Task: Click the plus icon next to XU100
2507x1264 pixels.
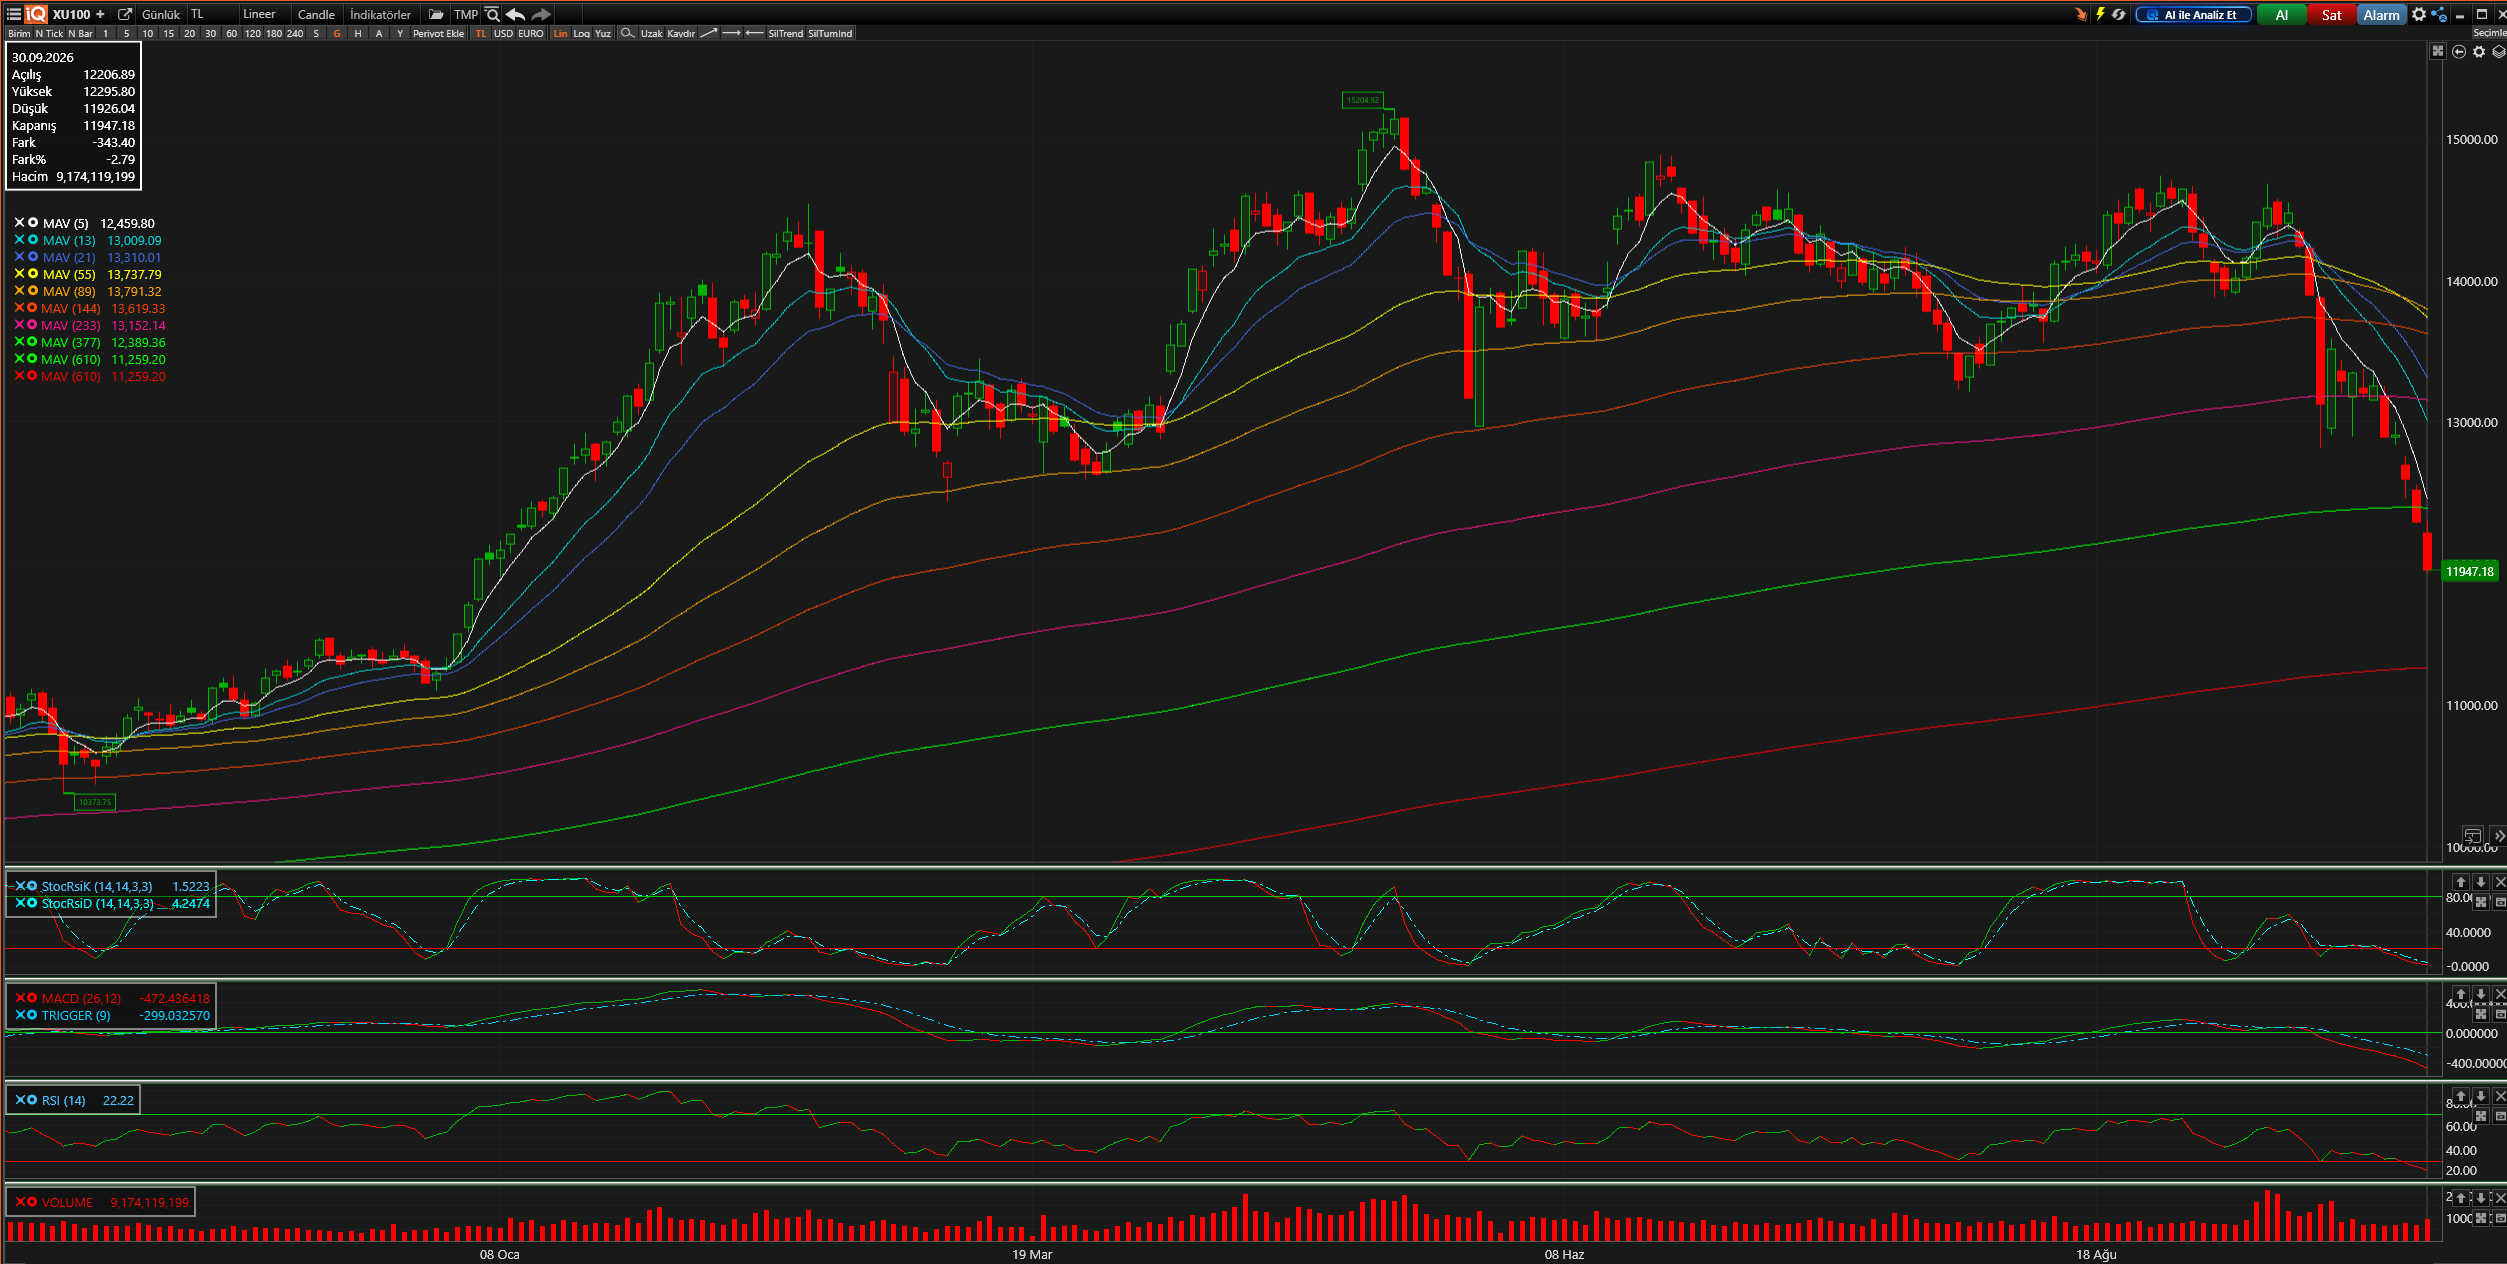Action: pyautogui.click(x=100, y=14)
